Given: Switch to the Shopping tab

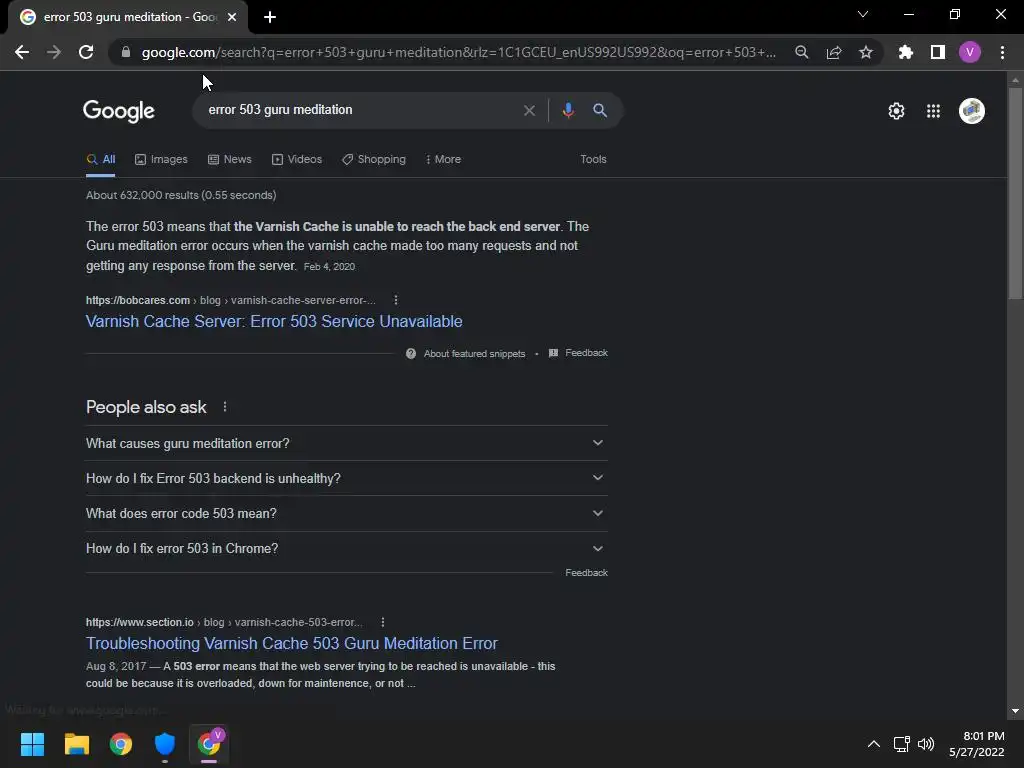Looking at the screenshot, I should point(374,159).
